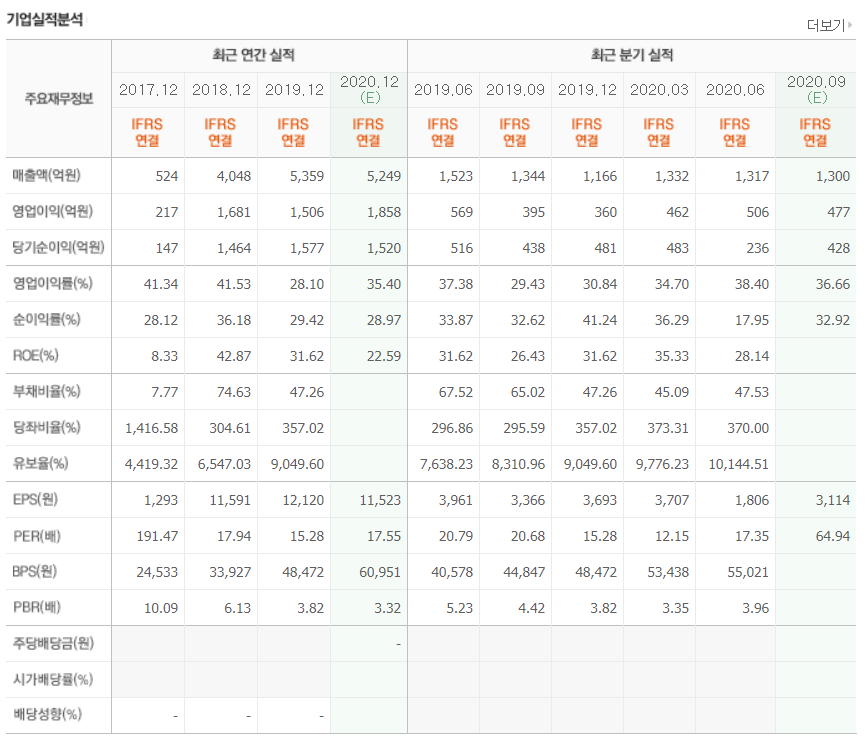Select quarterly operating profit 569
Image resolution: width=866 pixels, height=738 pixels.
462,212
